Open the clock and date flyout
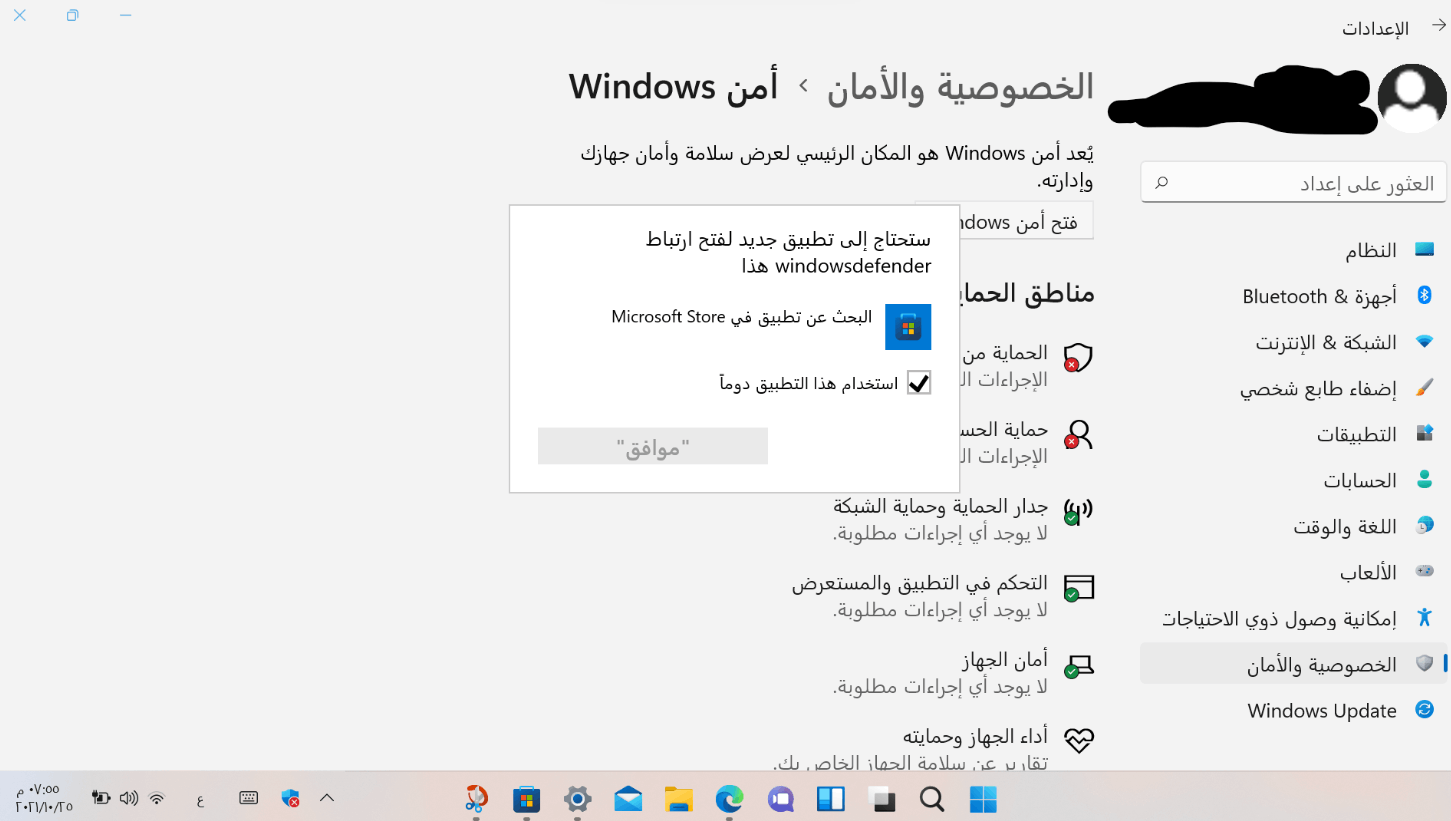This screenshot has width=1451, height=821. tap(44, 798)
